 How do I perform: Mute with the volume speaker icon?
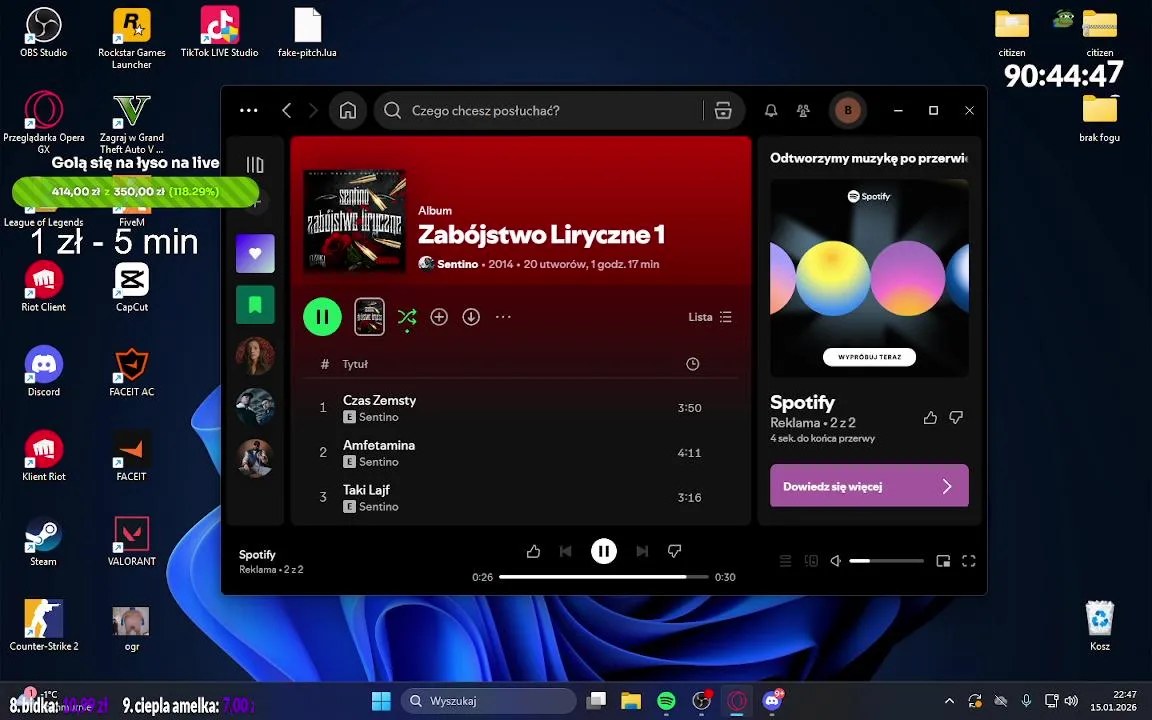click(836, 561)
